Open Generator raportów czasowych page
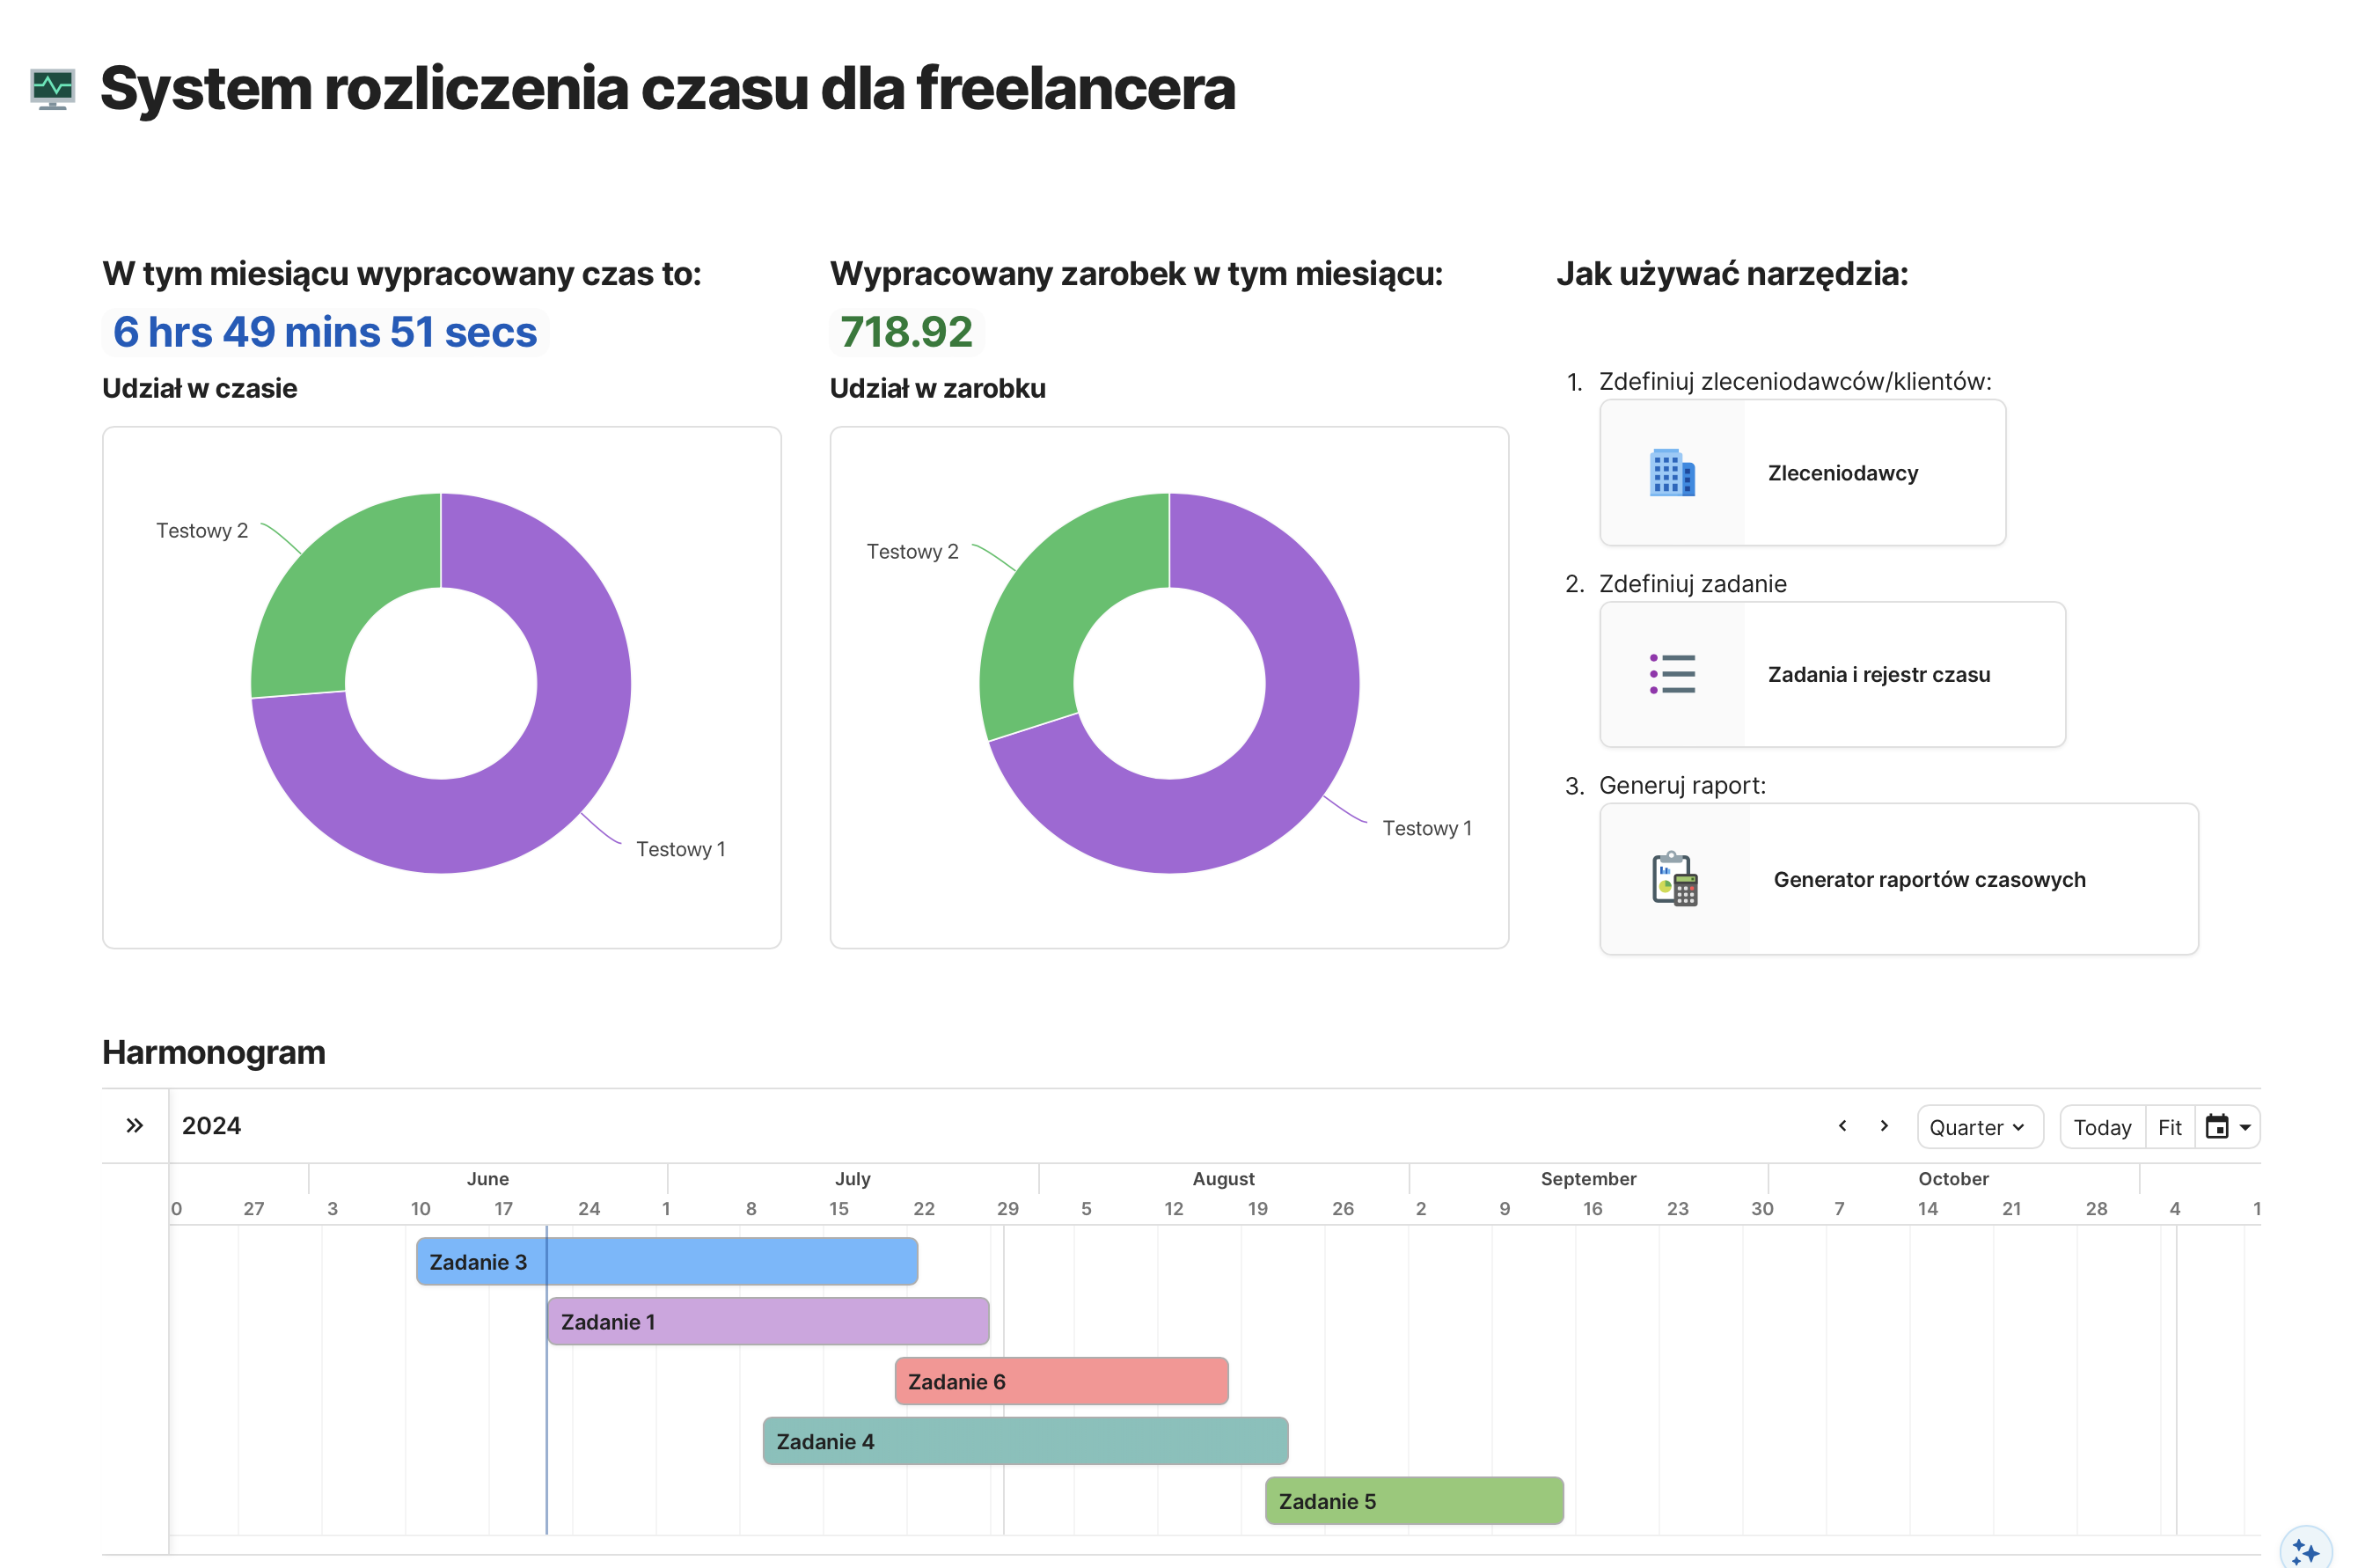 click(x=1929, y=879)
